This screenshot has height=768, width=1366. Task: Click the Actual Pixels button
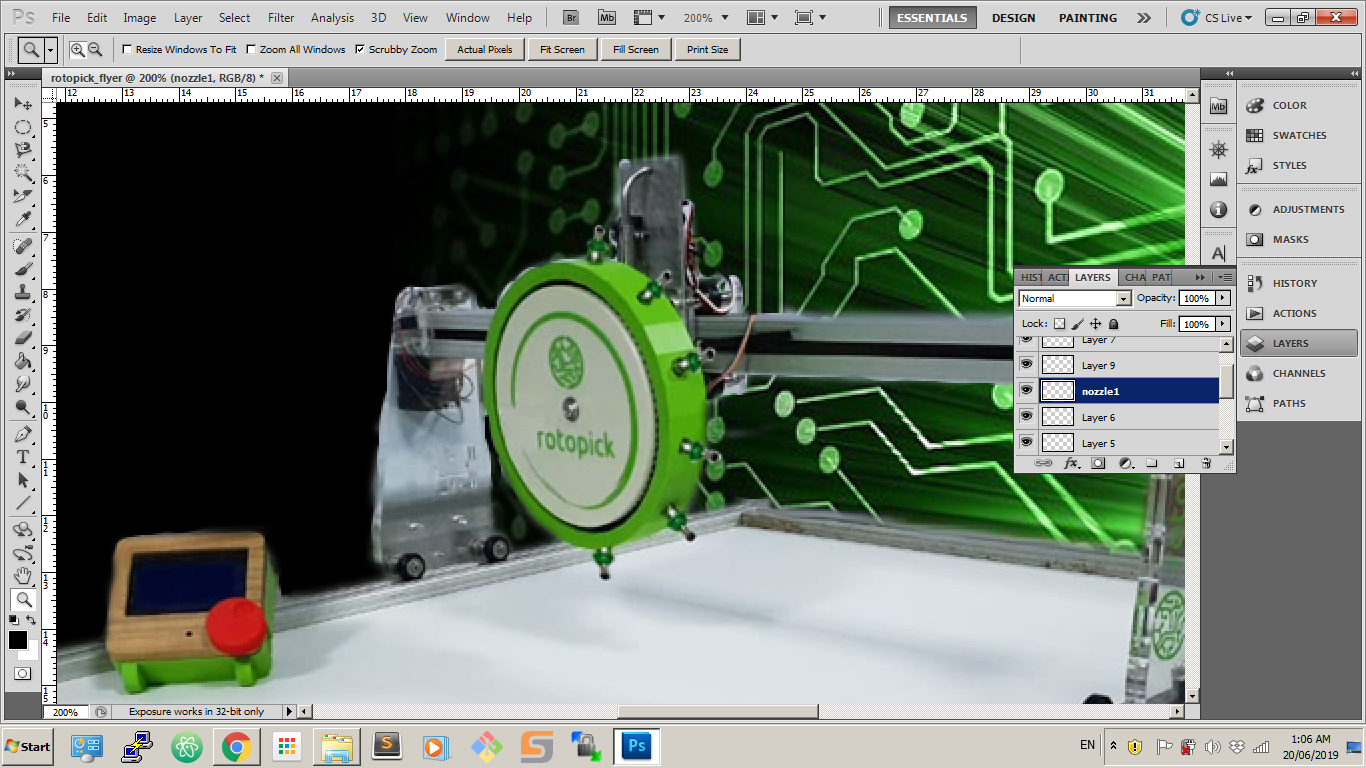485,49
